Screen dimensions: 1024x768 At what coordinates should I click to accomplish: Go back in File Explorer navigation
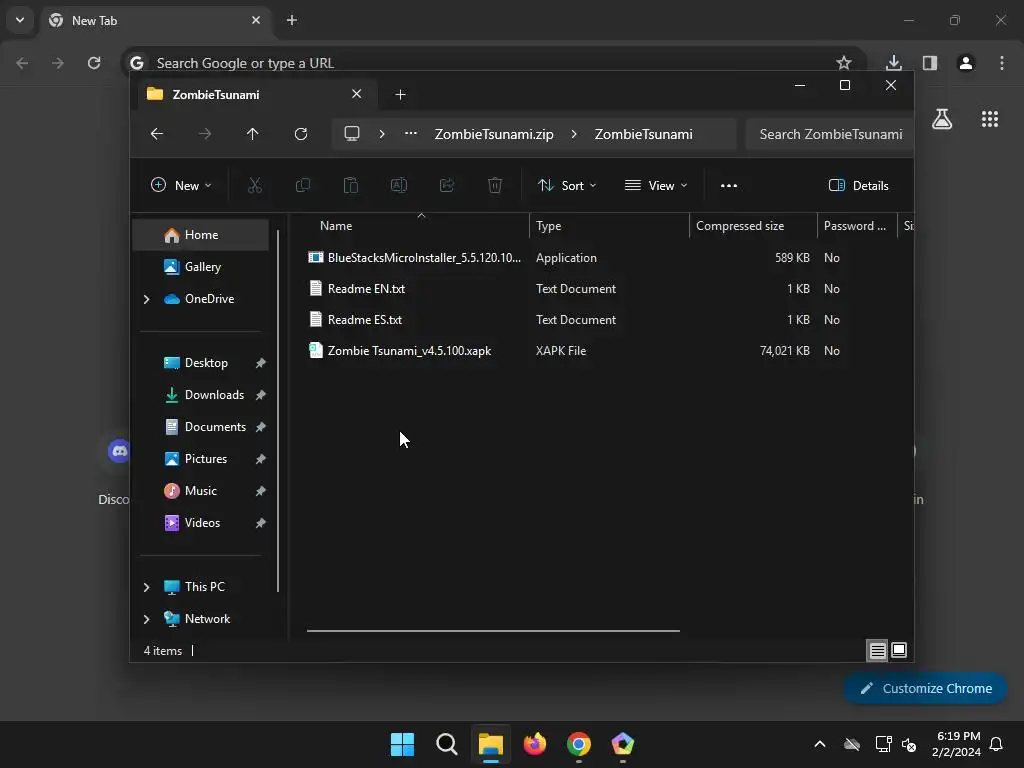click(157, 134)
